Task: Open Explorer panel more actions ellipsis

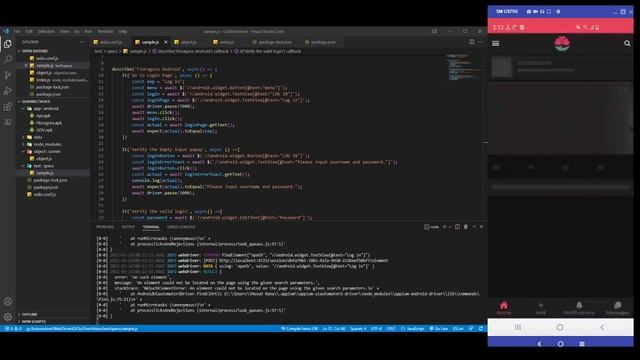Action: (x=82, y=42)
